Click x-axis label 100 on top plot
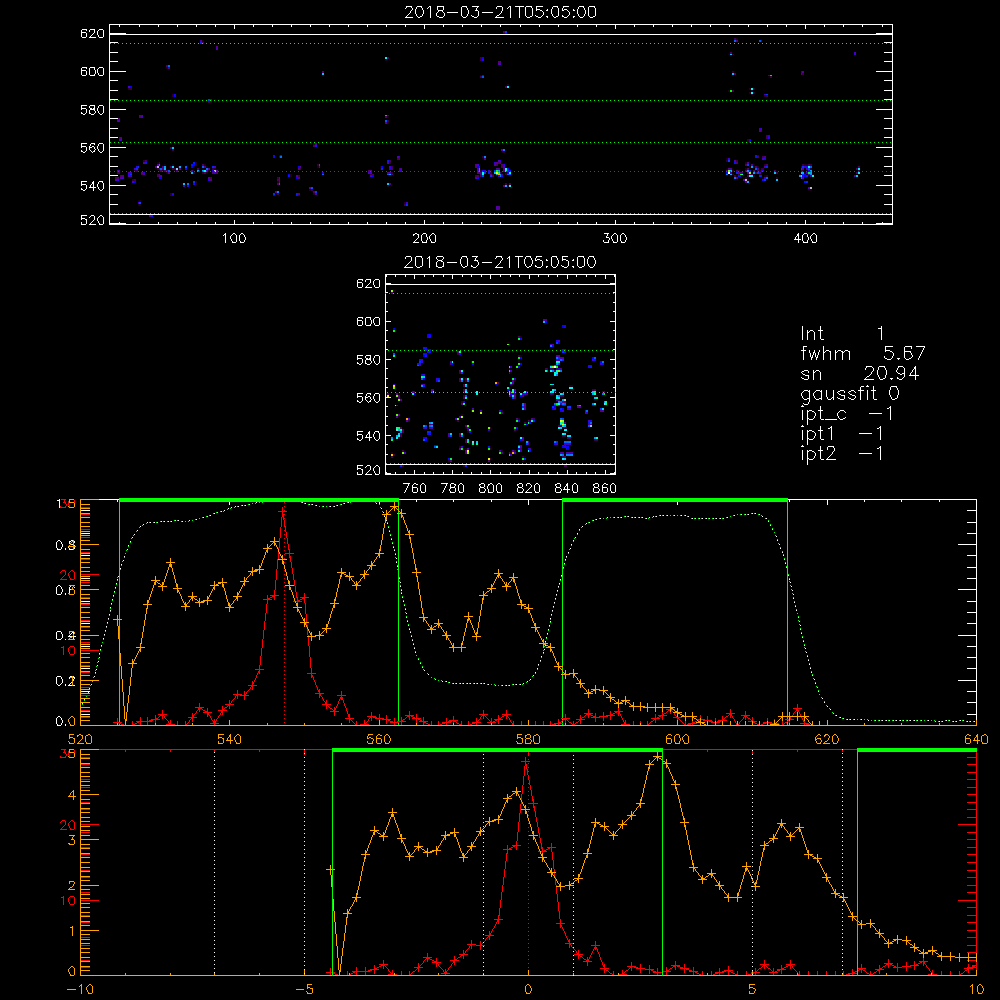Screen dimensions: 1000x1000 (x=234, y=239)
